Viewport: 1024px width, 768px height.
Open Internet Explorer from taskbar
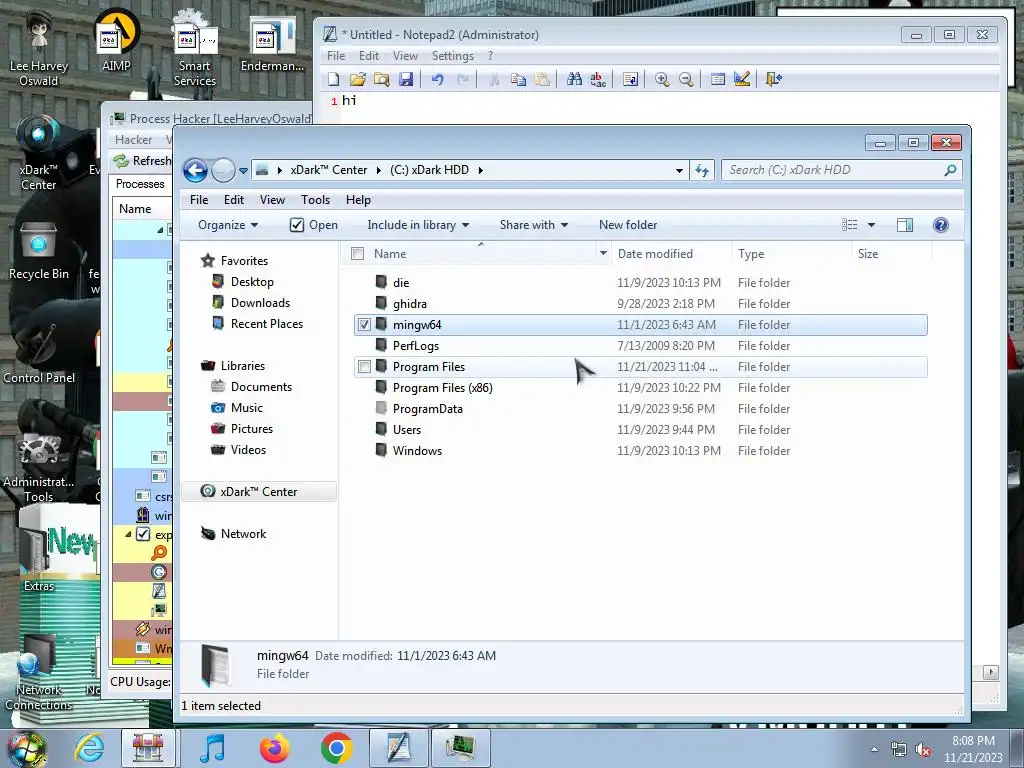coord(89,748)
